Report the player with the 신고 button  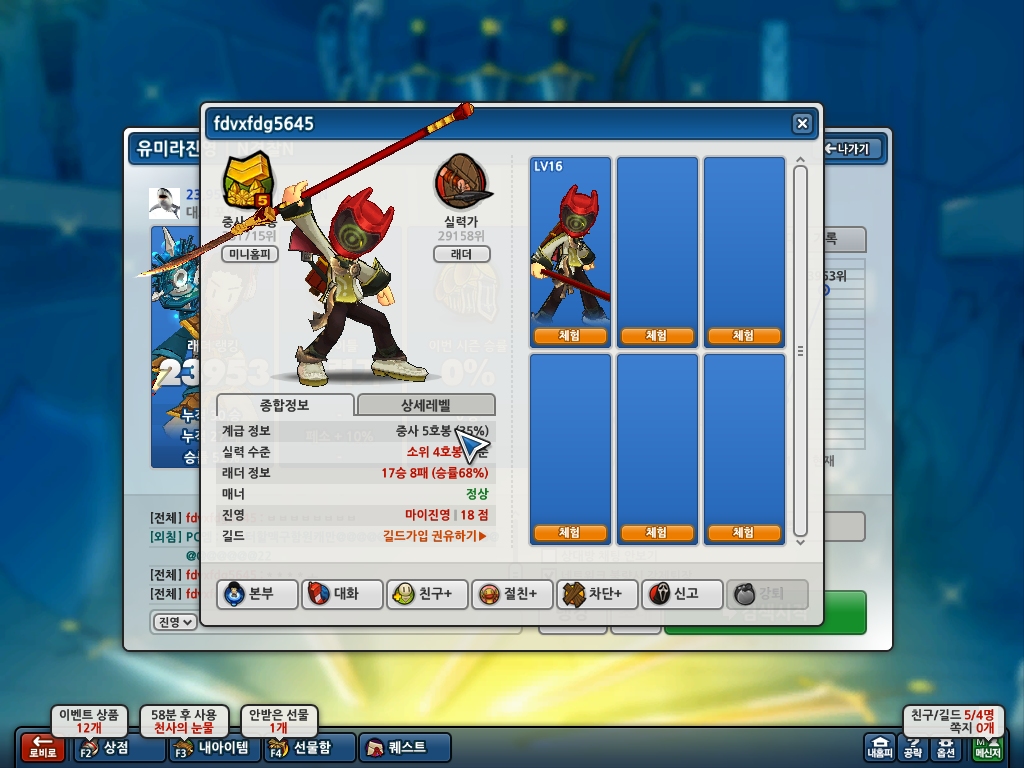(682, 594)
